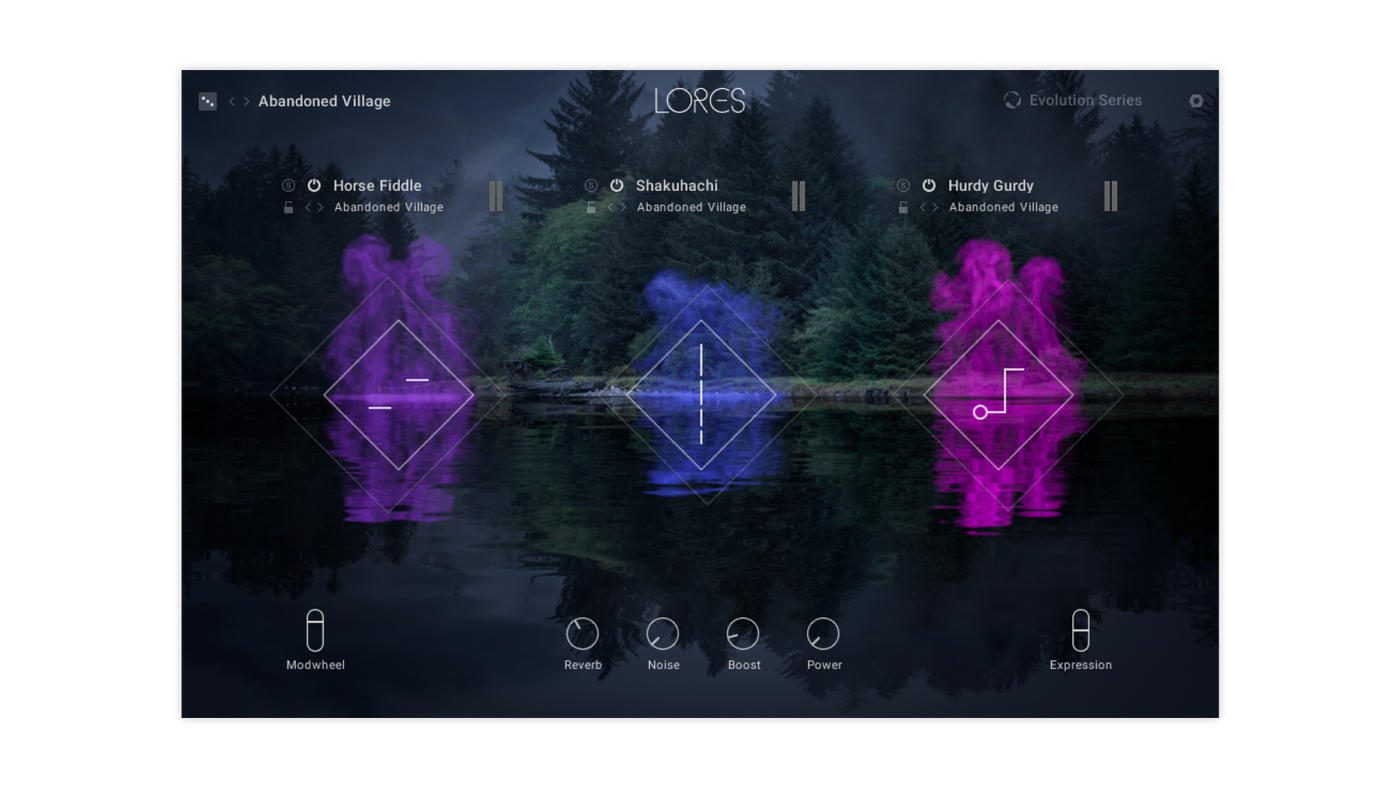Image resolution: width=1400 pixels, height=788 pixels.
Task: Select previous preset for Hurdy Gurdy layer
Action: [x=923, y=208]
